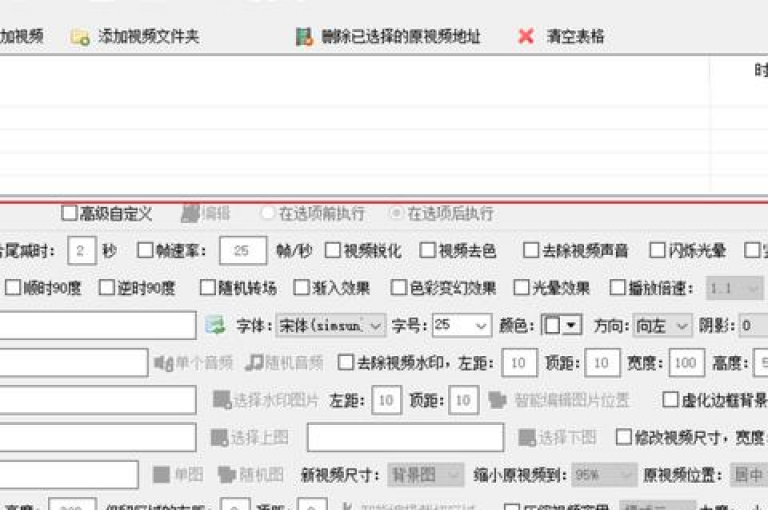Toggle the 光晕效果 checkbox
The width and height of the screenshot is (768, 510).
tap(521, 288)
